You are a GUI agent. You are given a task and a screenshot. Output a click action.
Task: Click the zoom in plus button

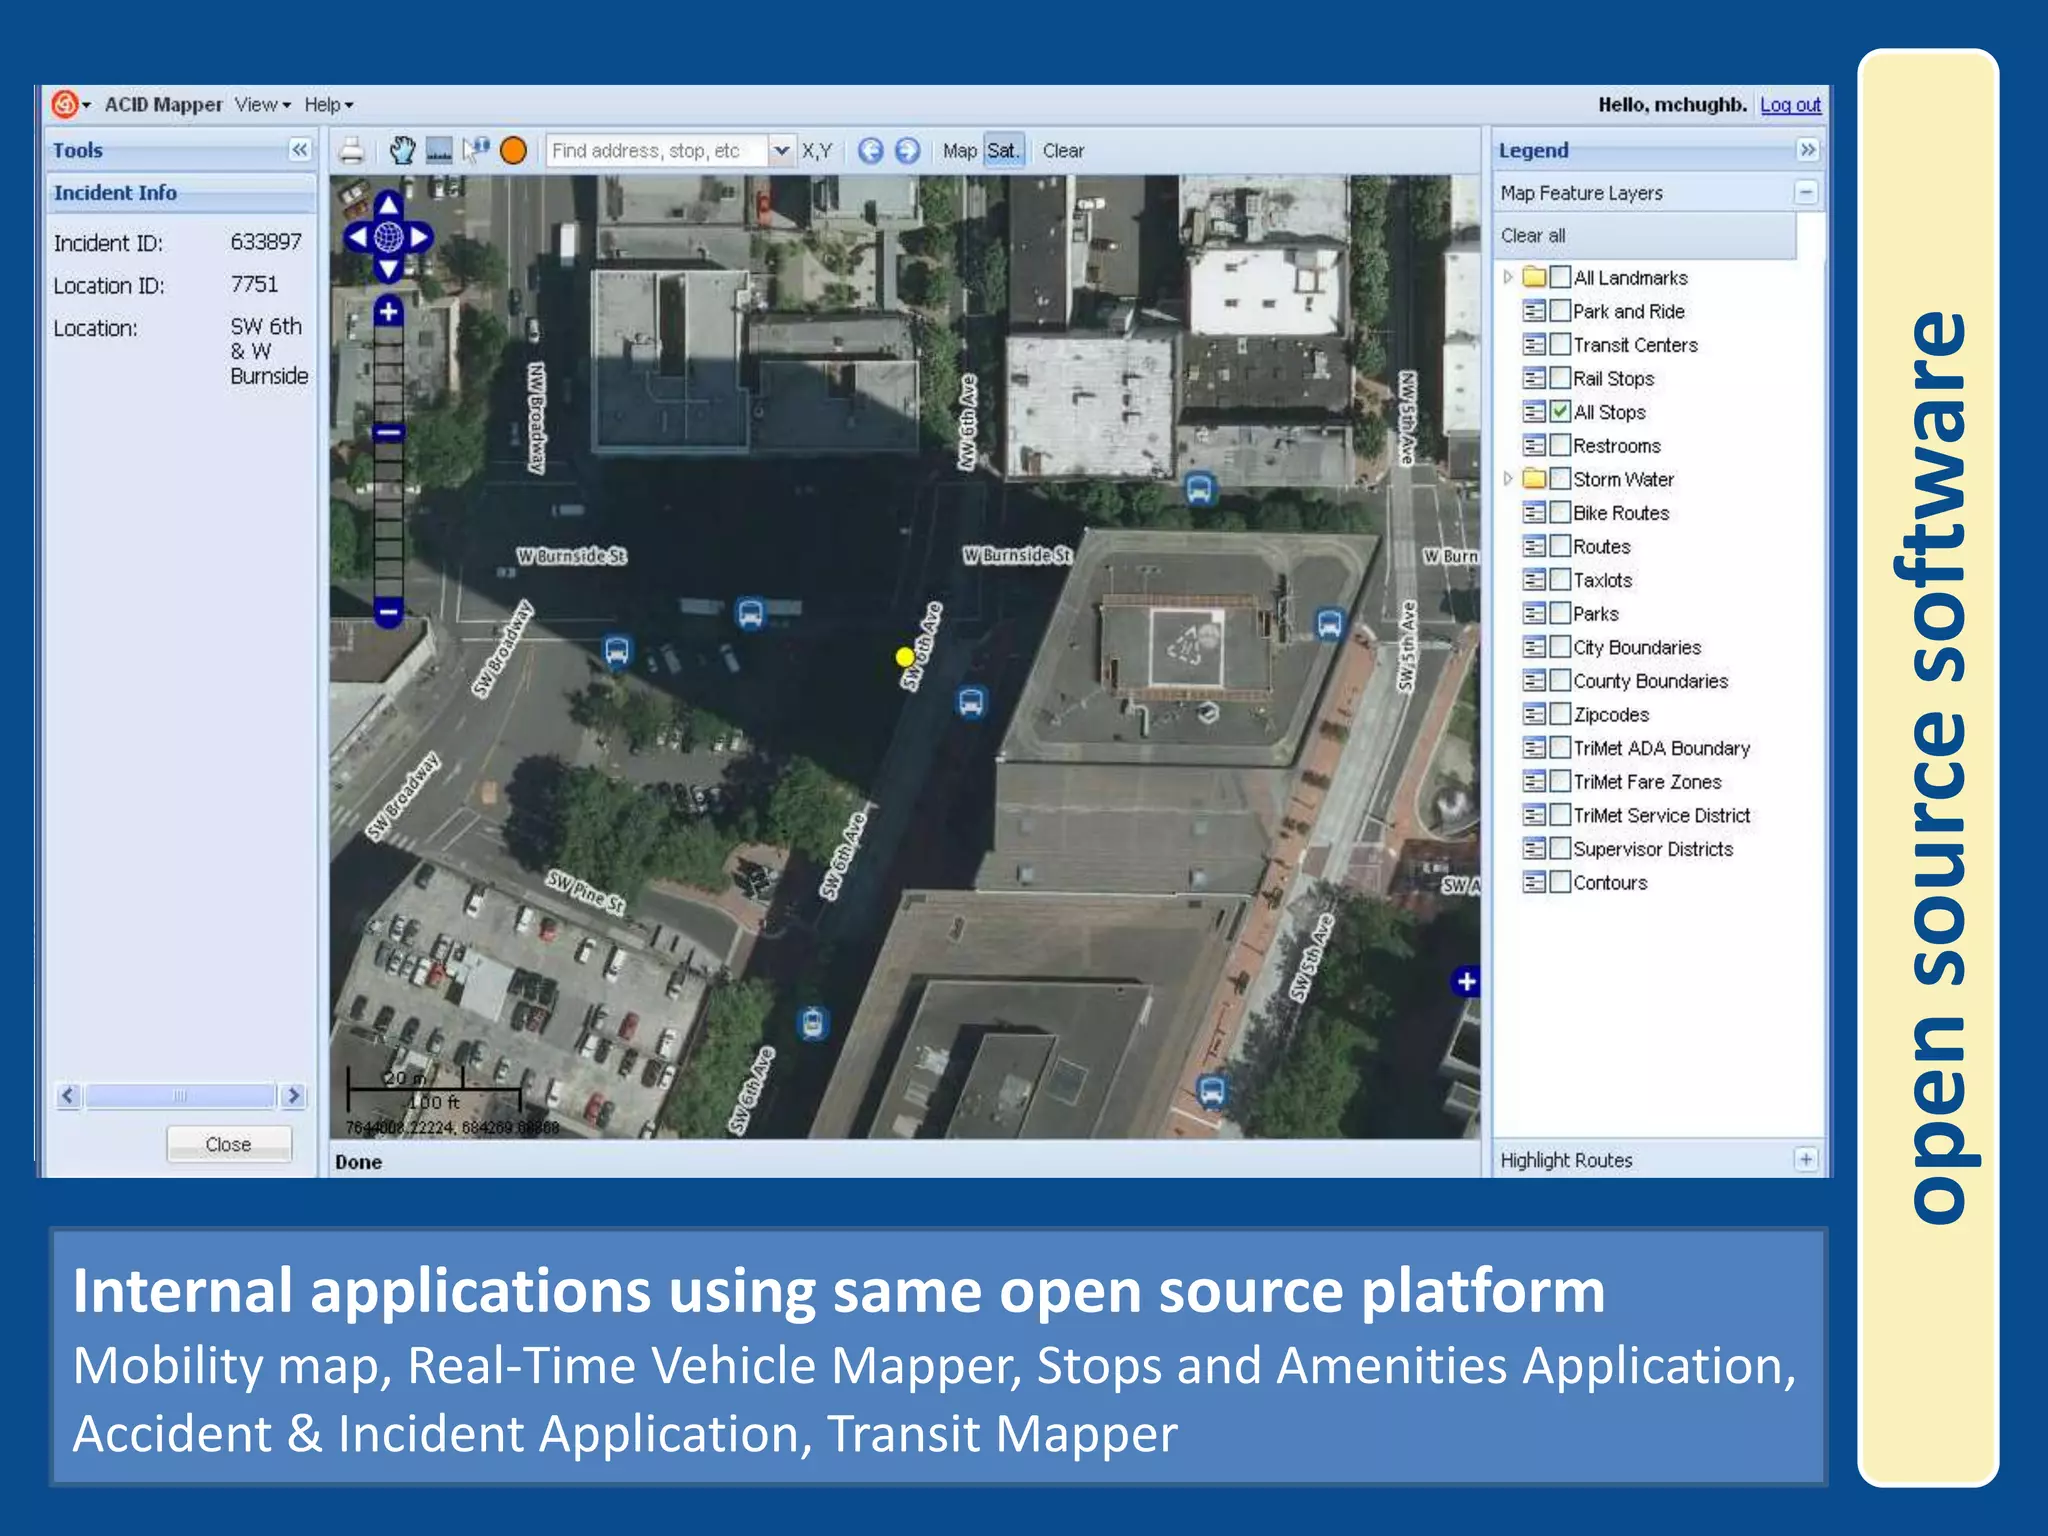pos(388,312)
